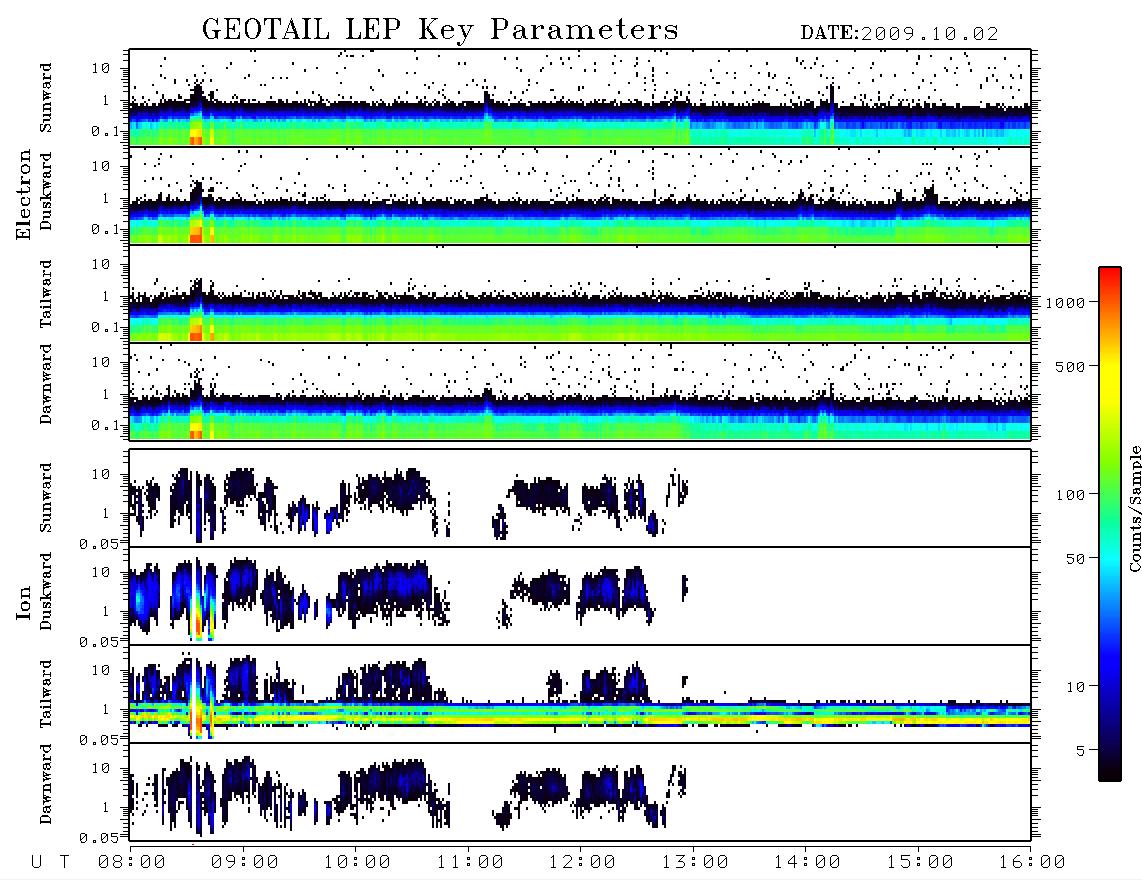Click the title "GEOTAIL LEP Key Parameters"
Viewport: 1142px width, 880px height.
click(x=440, y=30)
